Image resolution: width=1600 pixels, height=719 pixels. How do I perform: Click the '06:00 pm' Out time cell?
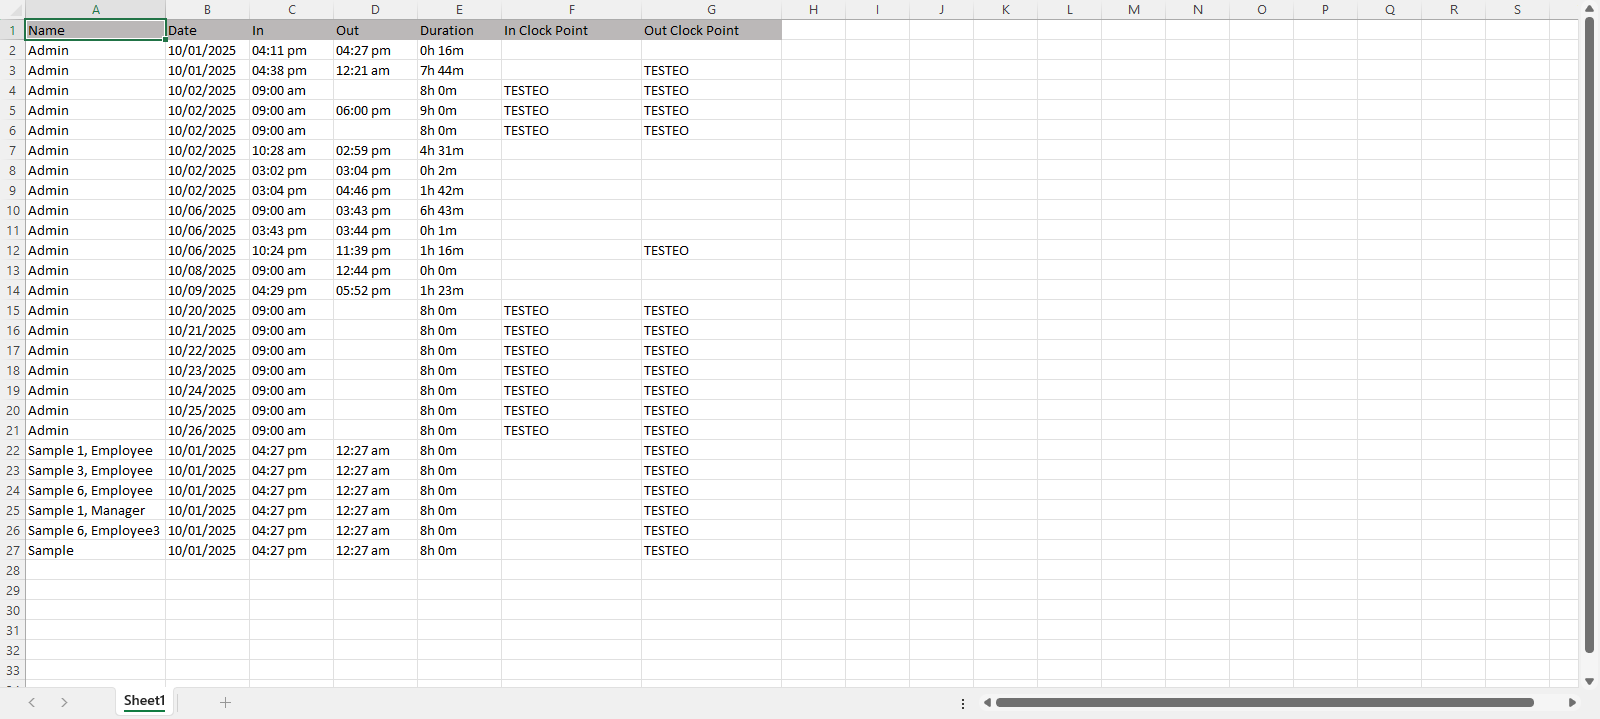point(374,110)
